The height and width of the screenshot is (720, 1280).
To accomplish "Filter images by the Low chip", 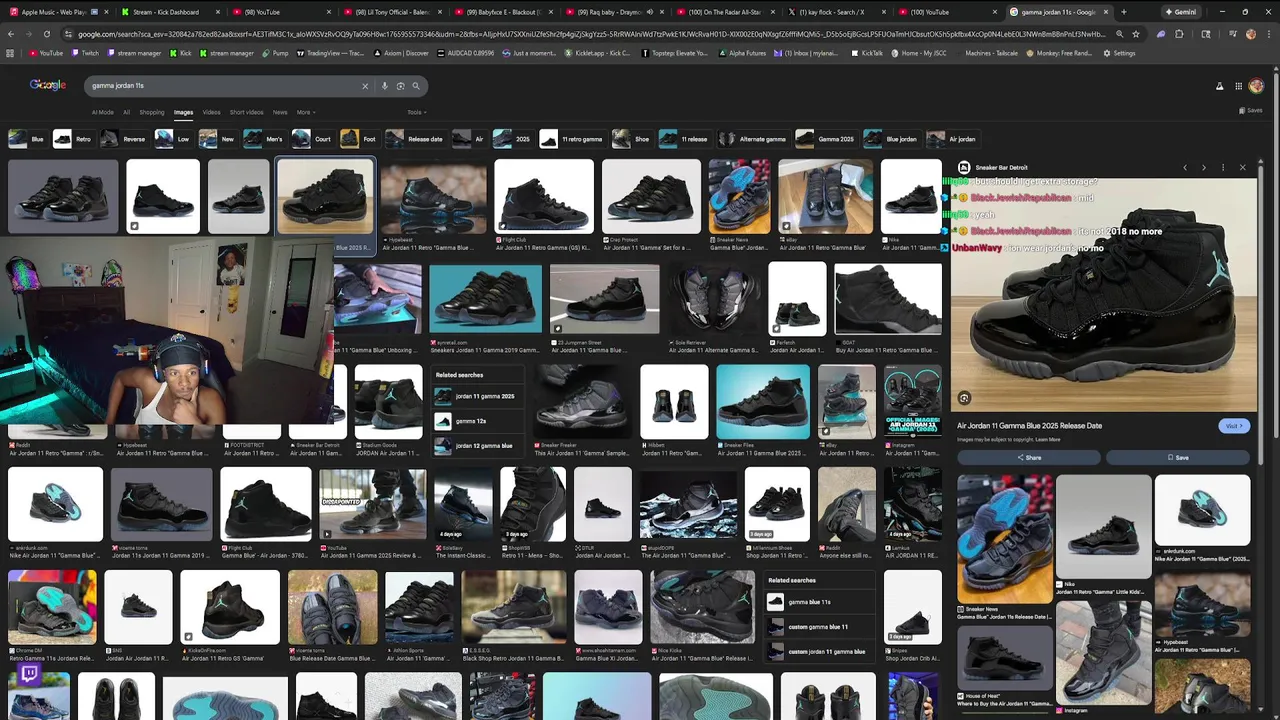I will [173, 139].
